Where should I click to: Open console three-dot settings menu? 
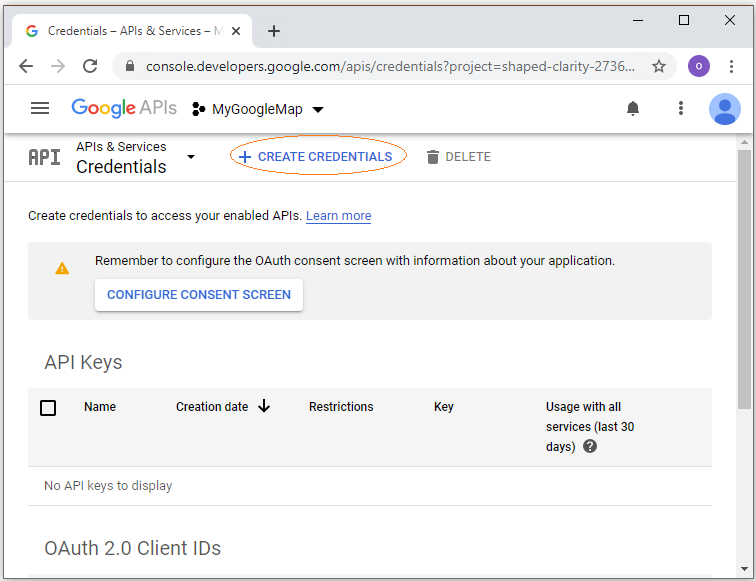tap(680, 108)
